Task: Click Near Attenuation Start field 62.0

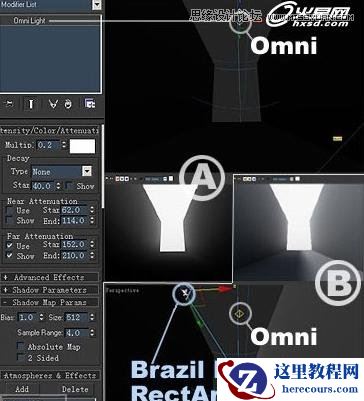Action: pos(74,210)
